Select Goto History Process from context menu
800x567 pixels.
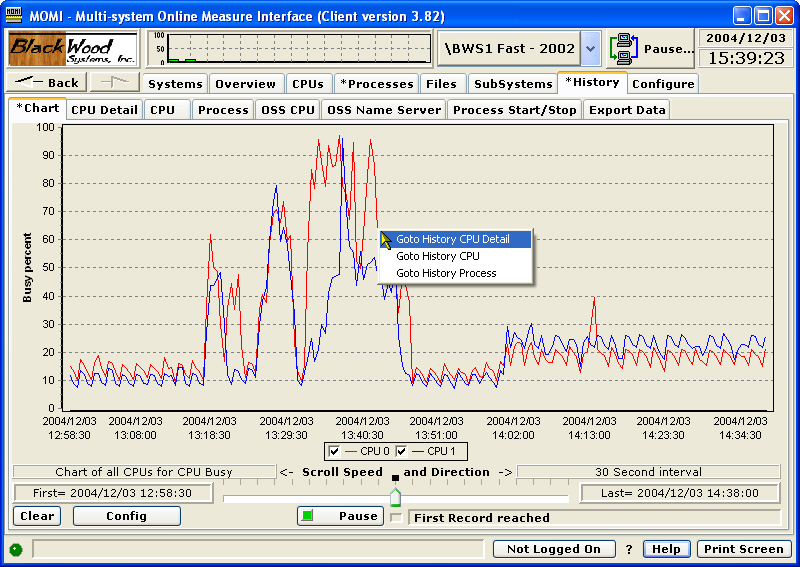pos(446,273)
